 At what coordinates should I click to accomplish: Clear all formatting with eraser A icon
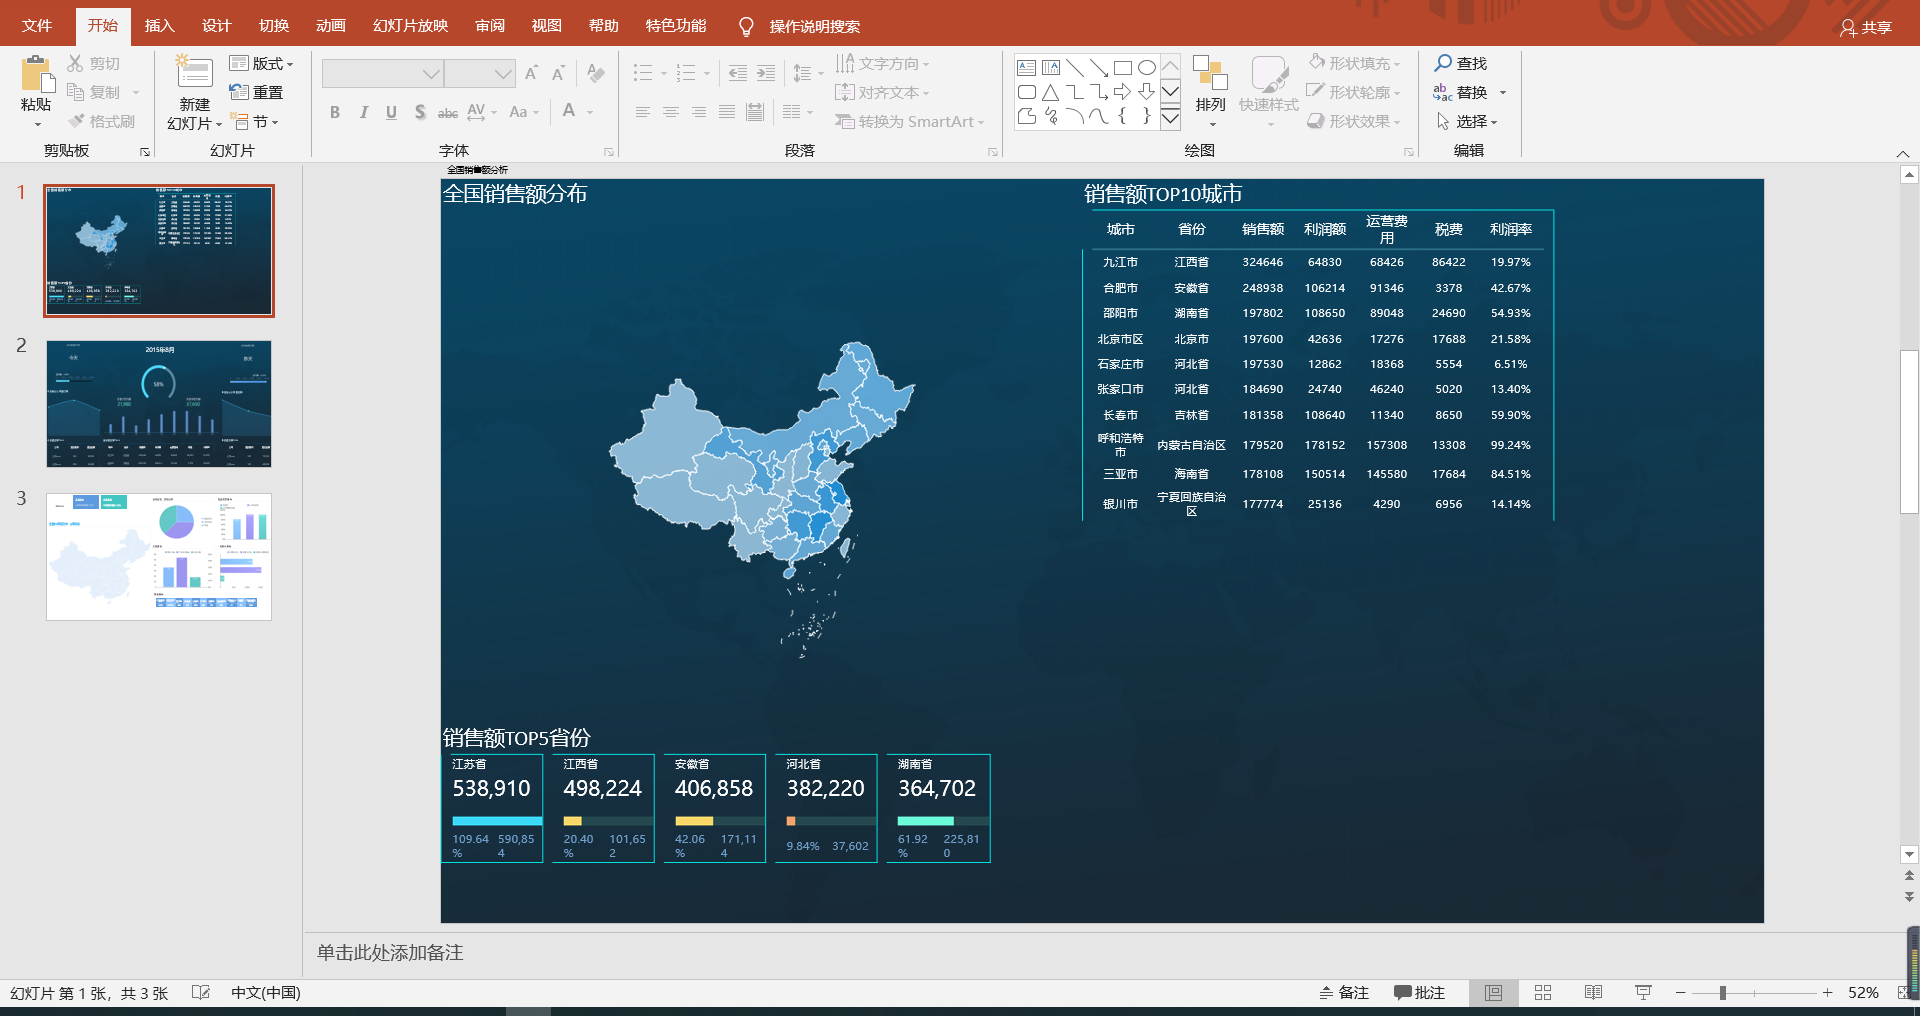pos(596,73)
